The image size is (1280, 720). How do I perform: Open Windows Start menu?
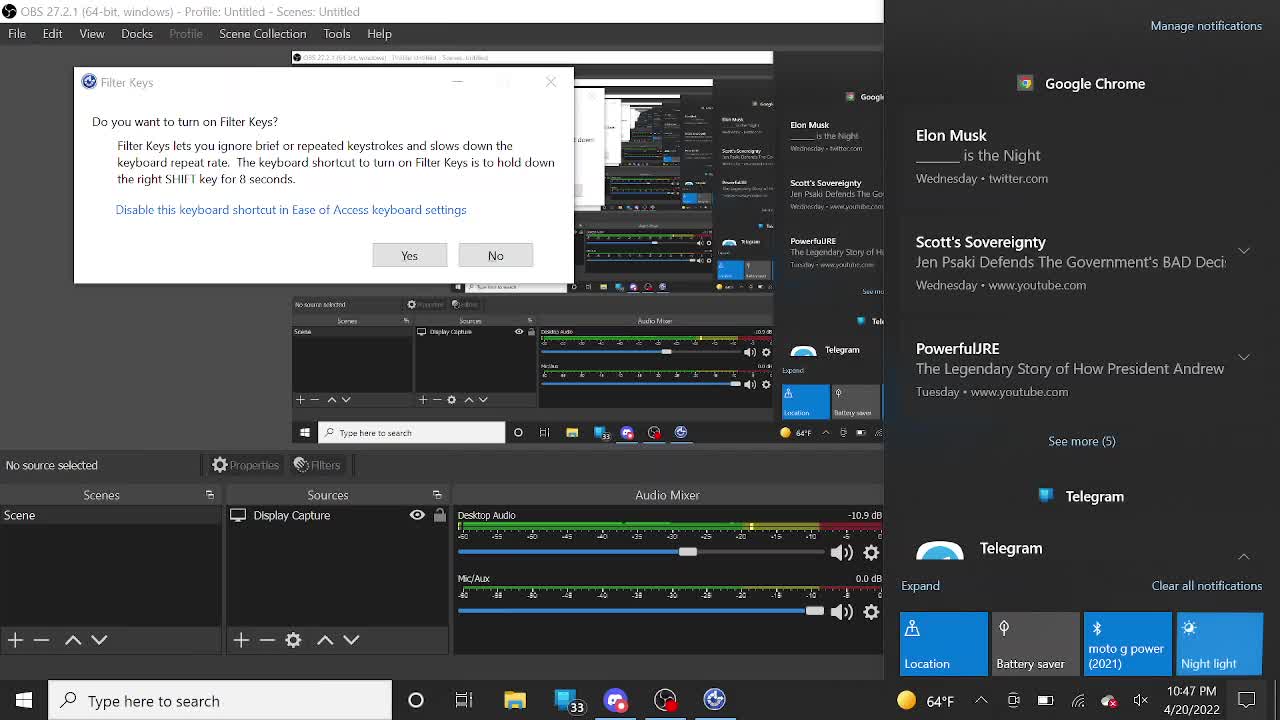coord(24,700)
